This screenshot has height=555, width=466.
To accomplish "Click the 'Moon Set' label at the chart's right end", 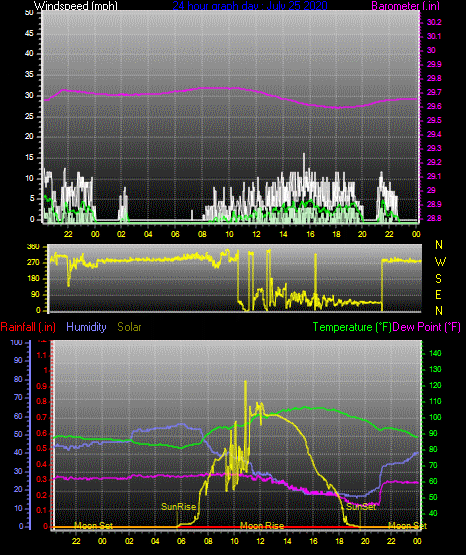I will point(408,526).
